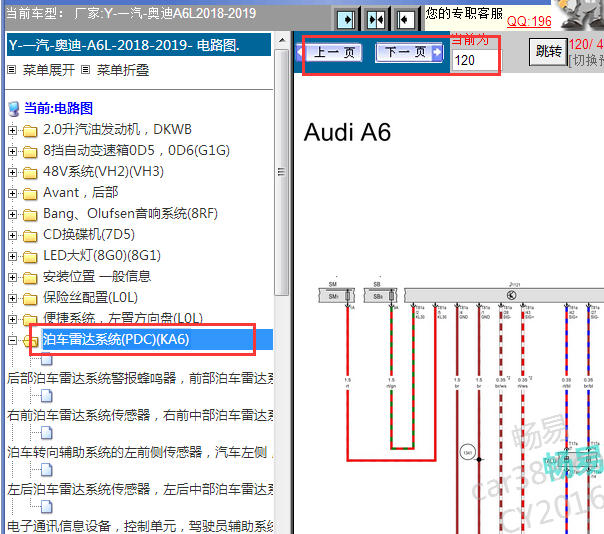Click the 安装位置 folder icon
This screenshot has height=534, width=604.
(x=30, y=278)
